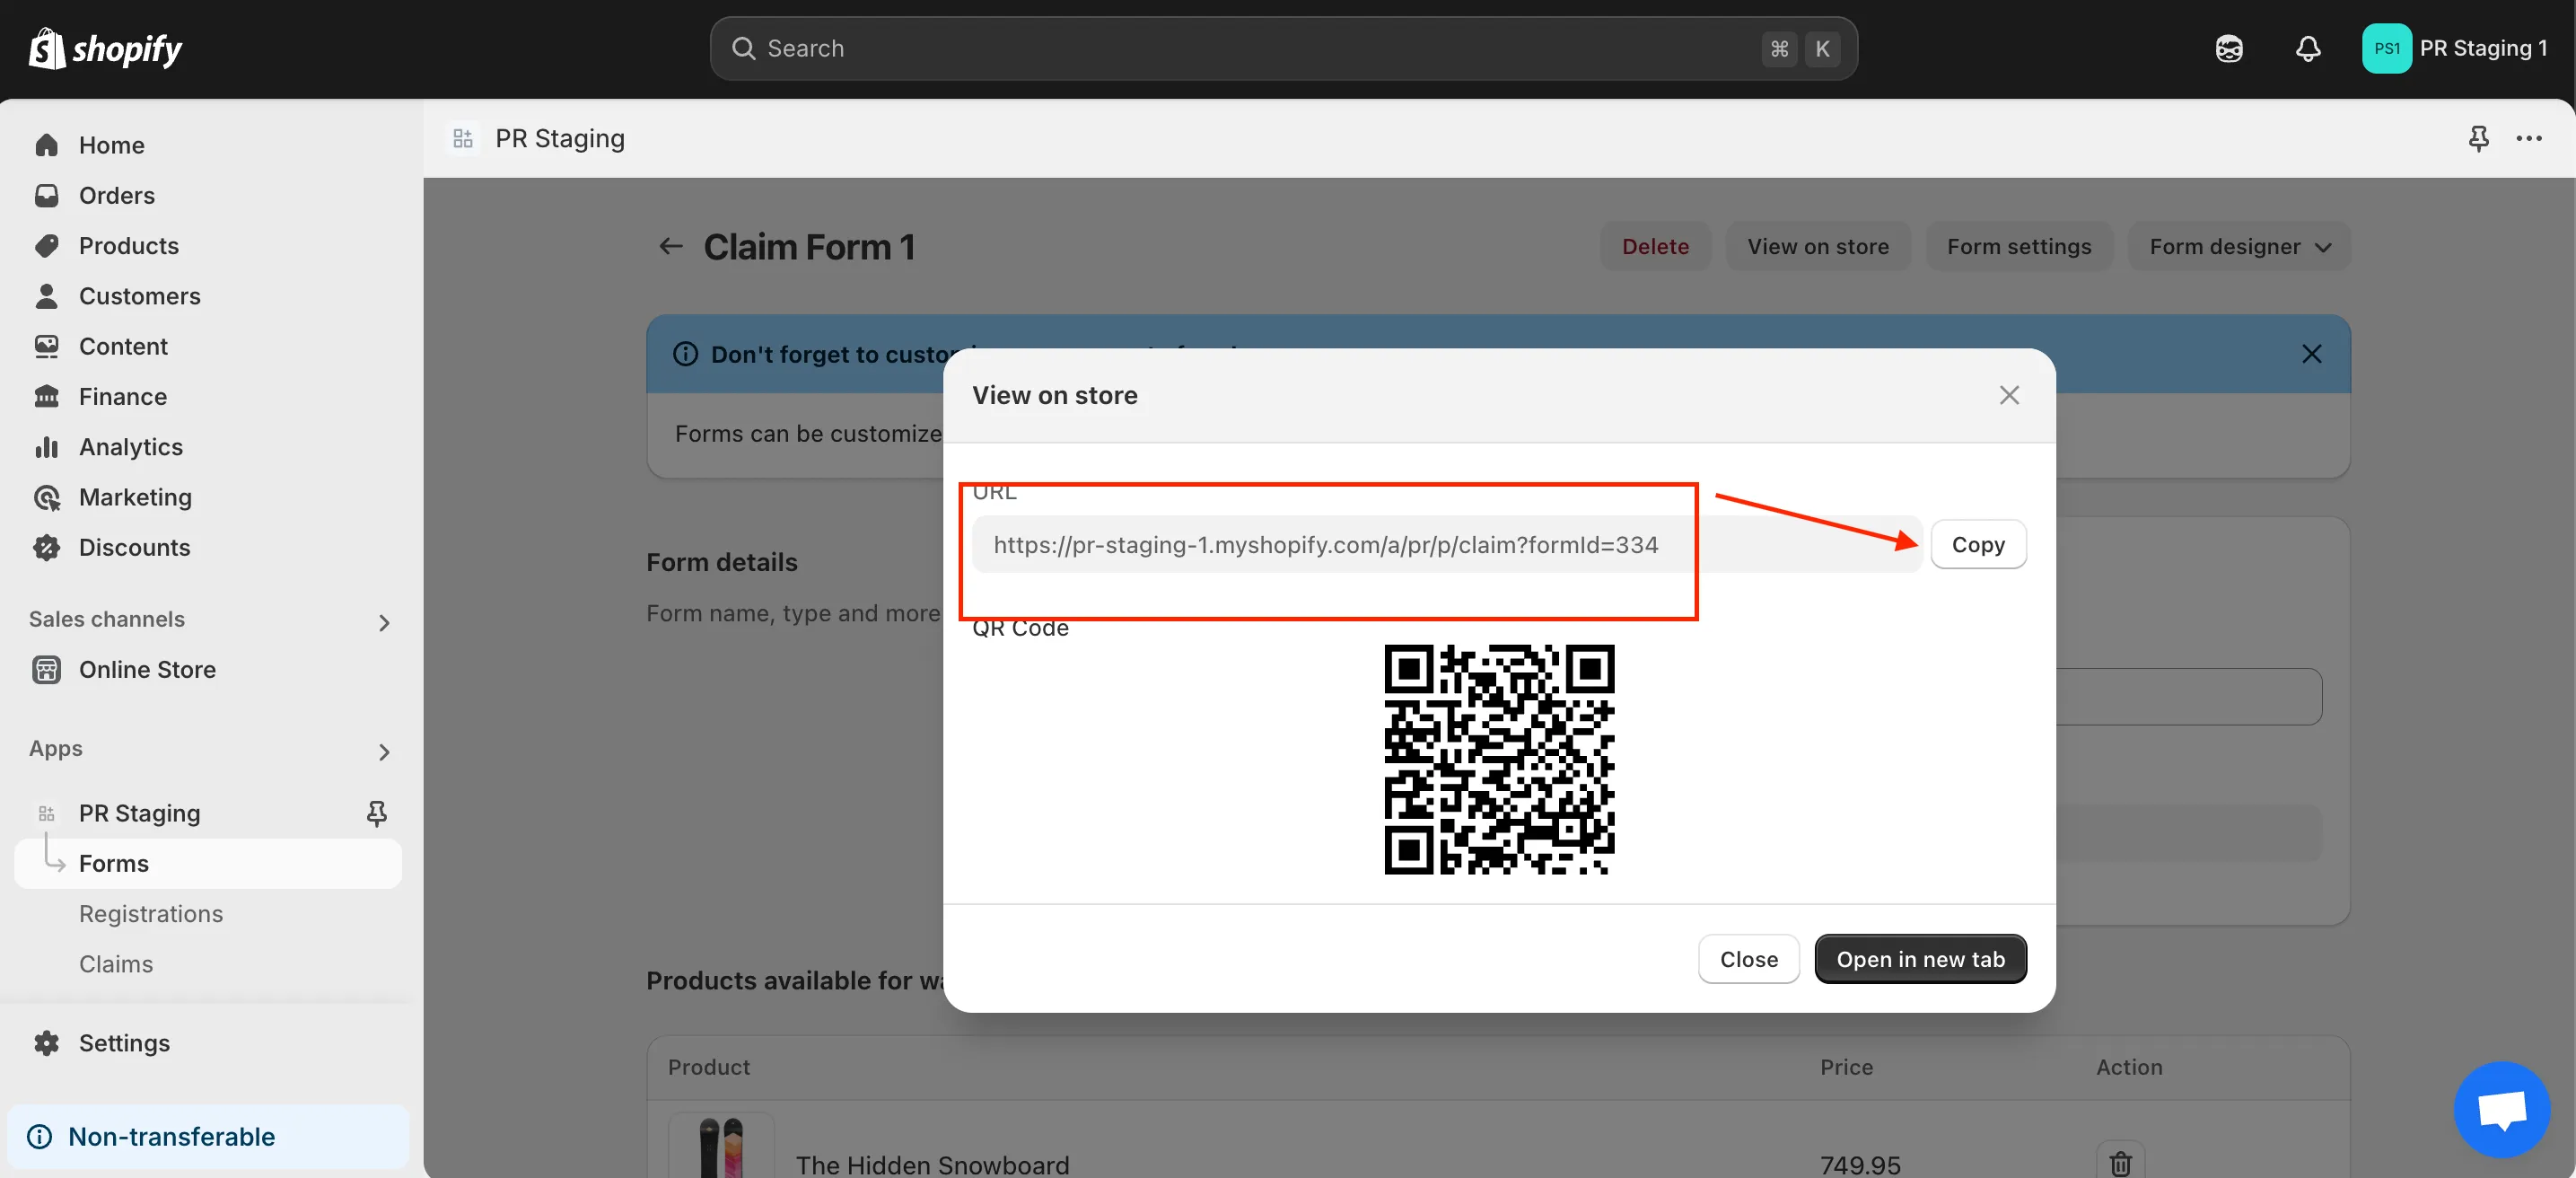Dismiss the blue info banner with X

pyautogui.click(x=2311, y=353)
